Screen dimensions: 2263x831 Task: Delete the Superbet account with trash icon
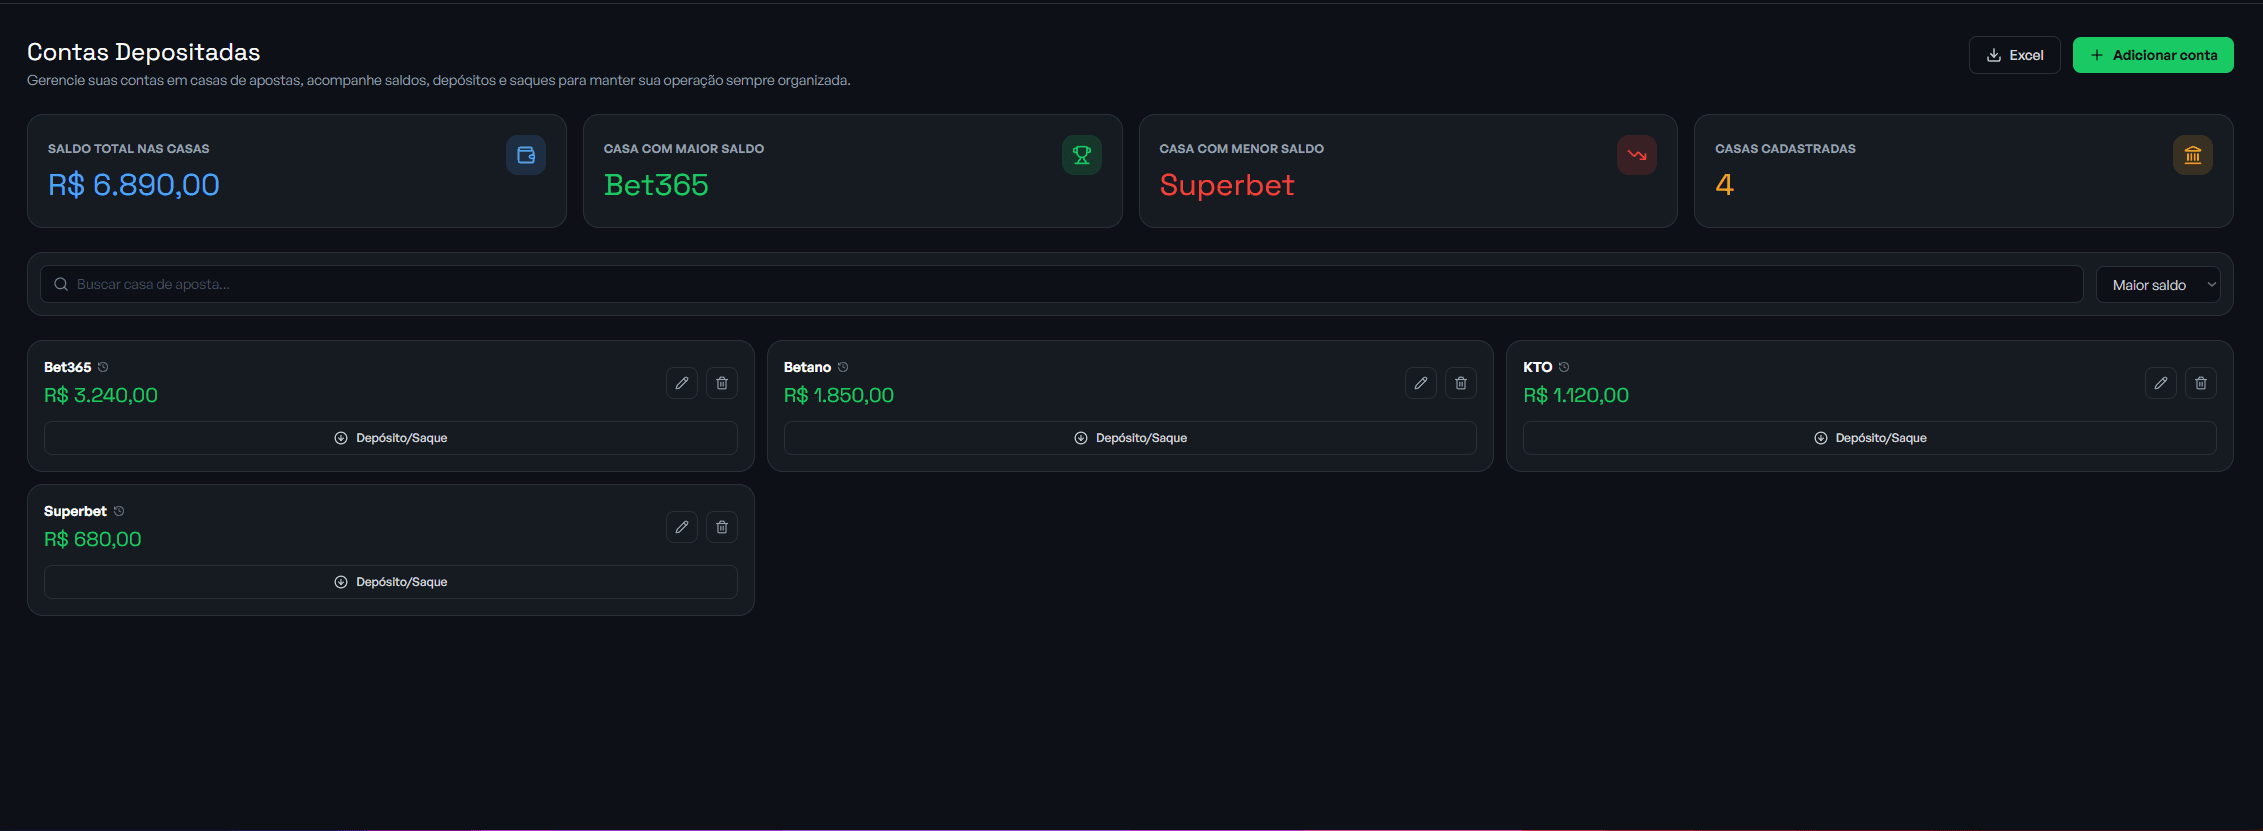(x=722, y=527)
